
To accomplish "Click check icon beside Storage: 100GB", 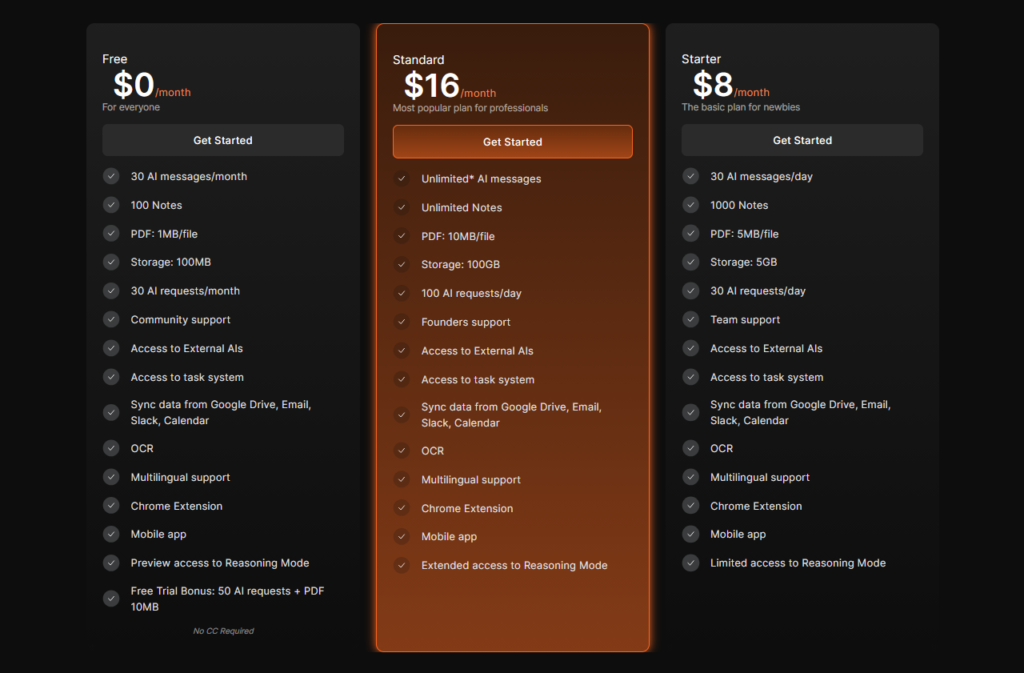I will coord(402,265).
